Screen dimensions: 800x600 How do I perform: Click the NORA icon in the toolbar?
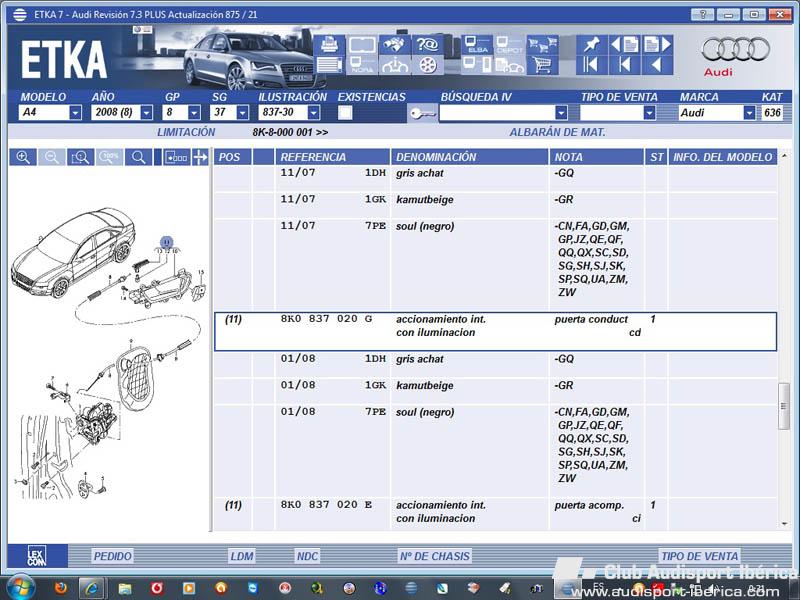(362, 65)
